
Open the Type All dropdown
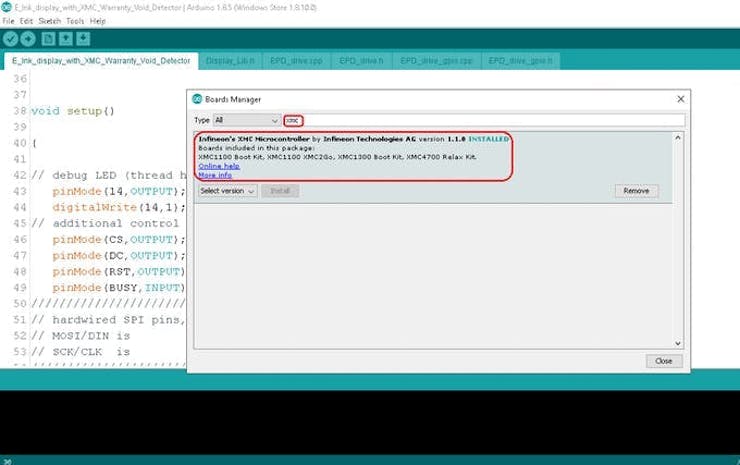tap(247, 120)
